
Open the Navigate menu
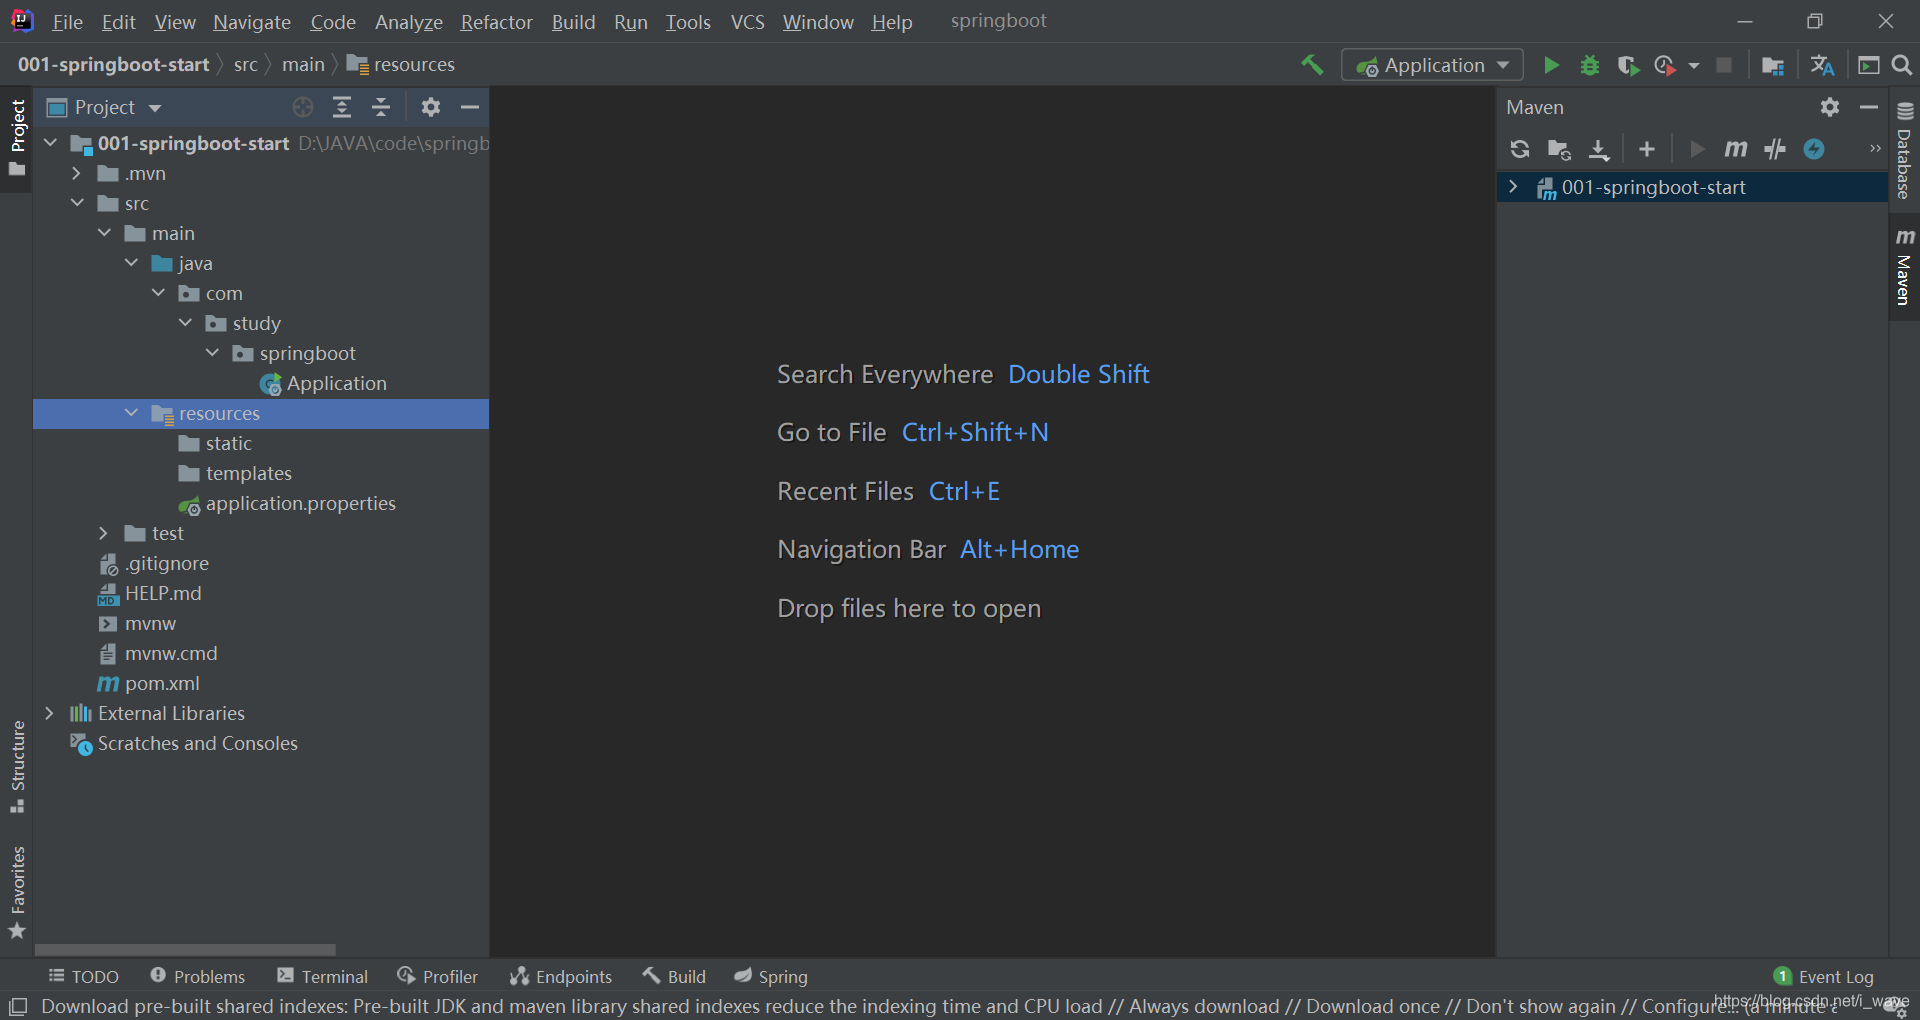tap(252, 22)
